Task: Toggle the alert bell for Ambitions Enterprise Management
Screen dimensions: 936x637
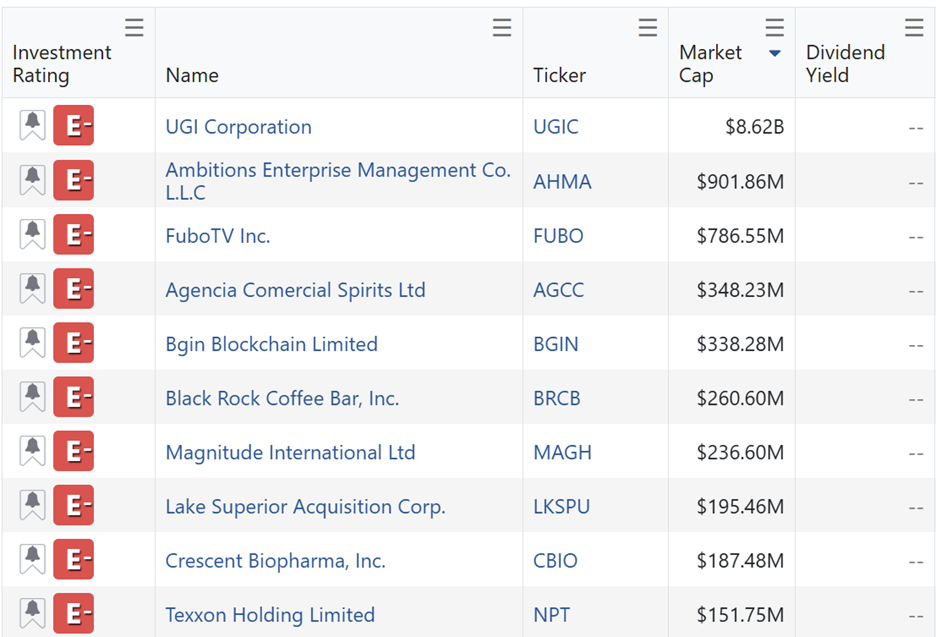Action: point(32,181)
